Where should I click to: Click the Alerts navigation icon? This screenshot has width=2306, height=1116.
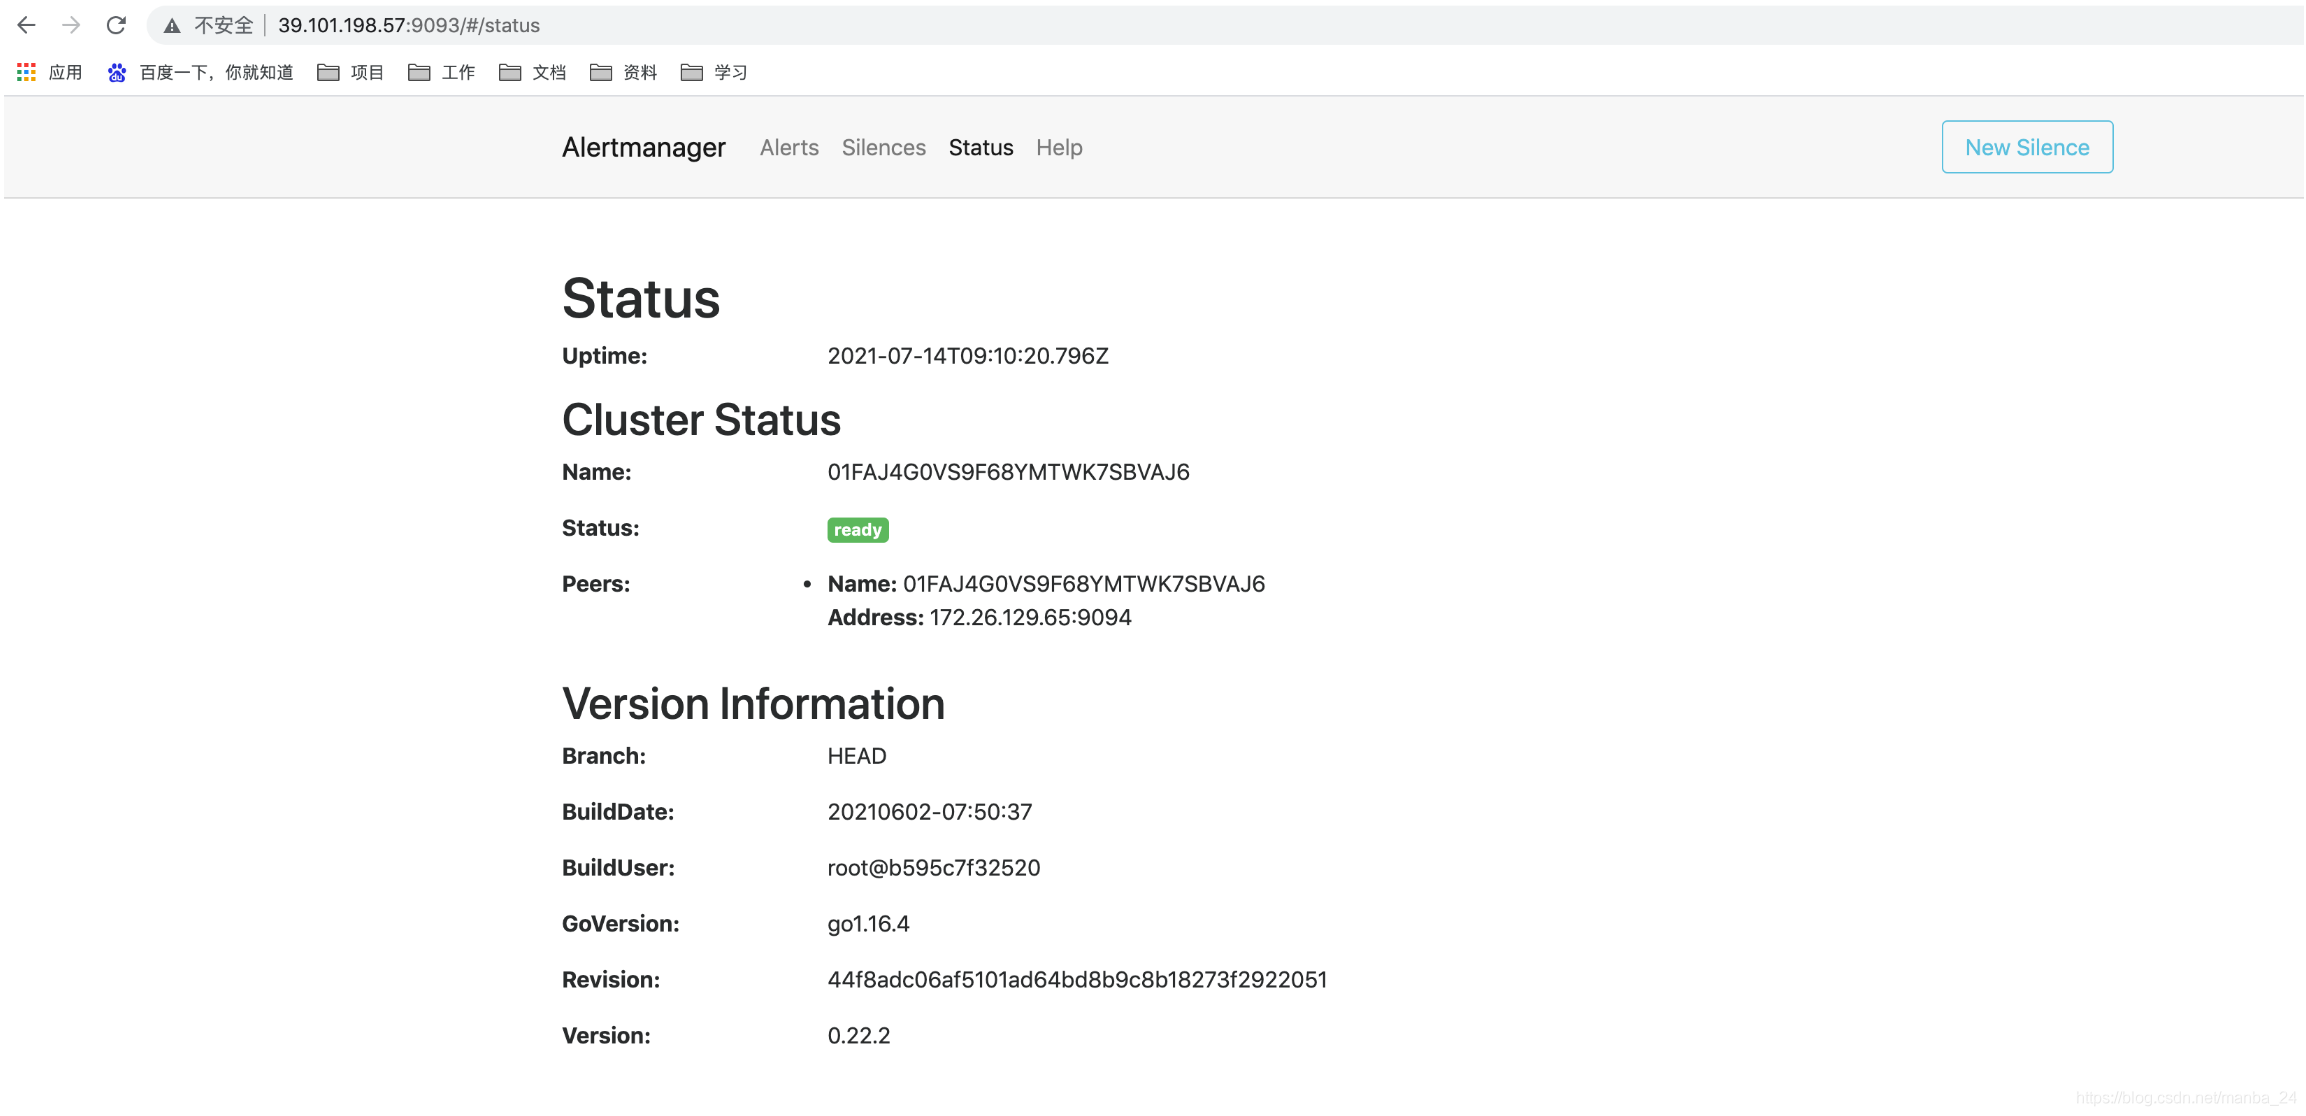(788, 146)
